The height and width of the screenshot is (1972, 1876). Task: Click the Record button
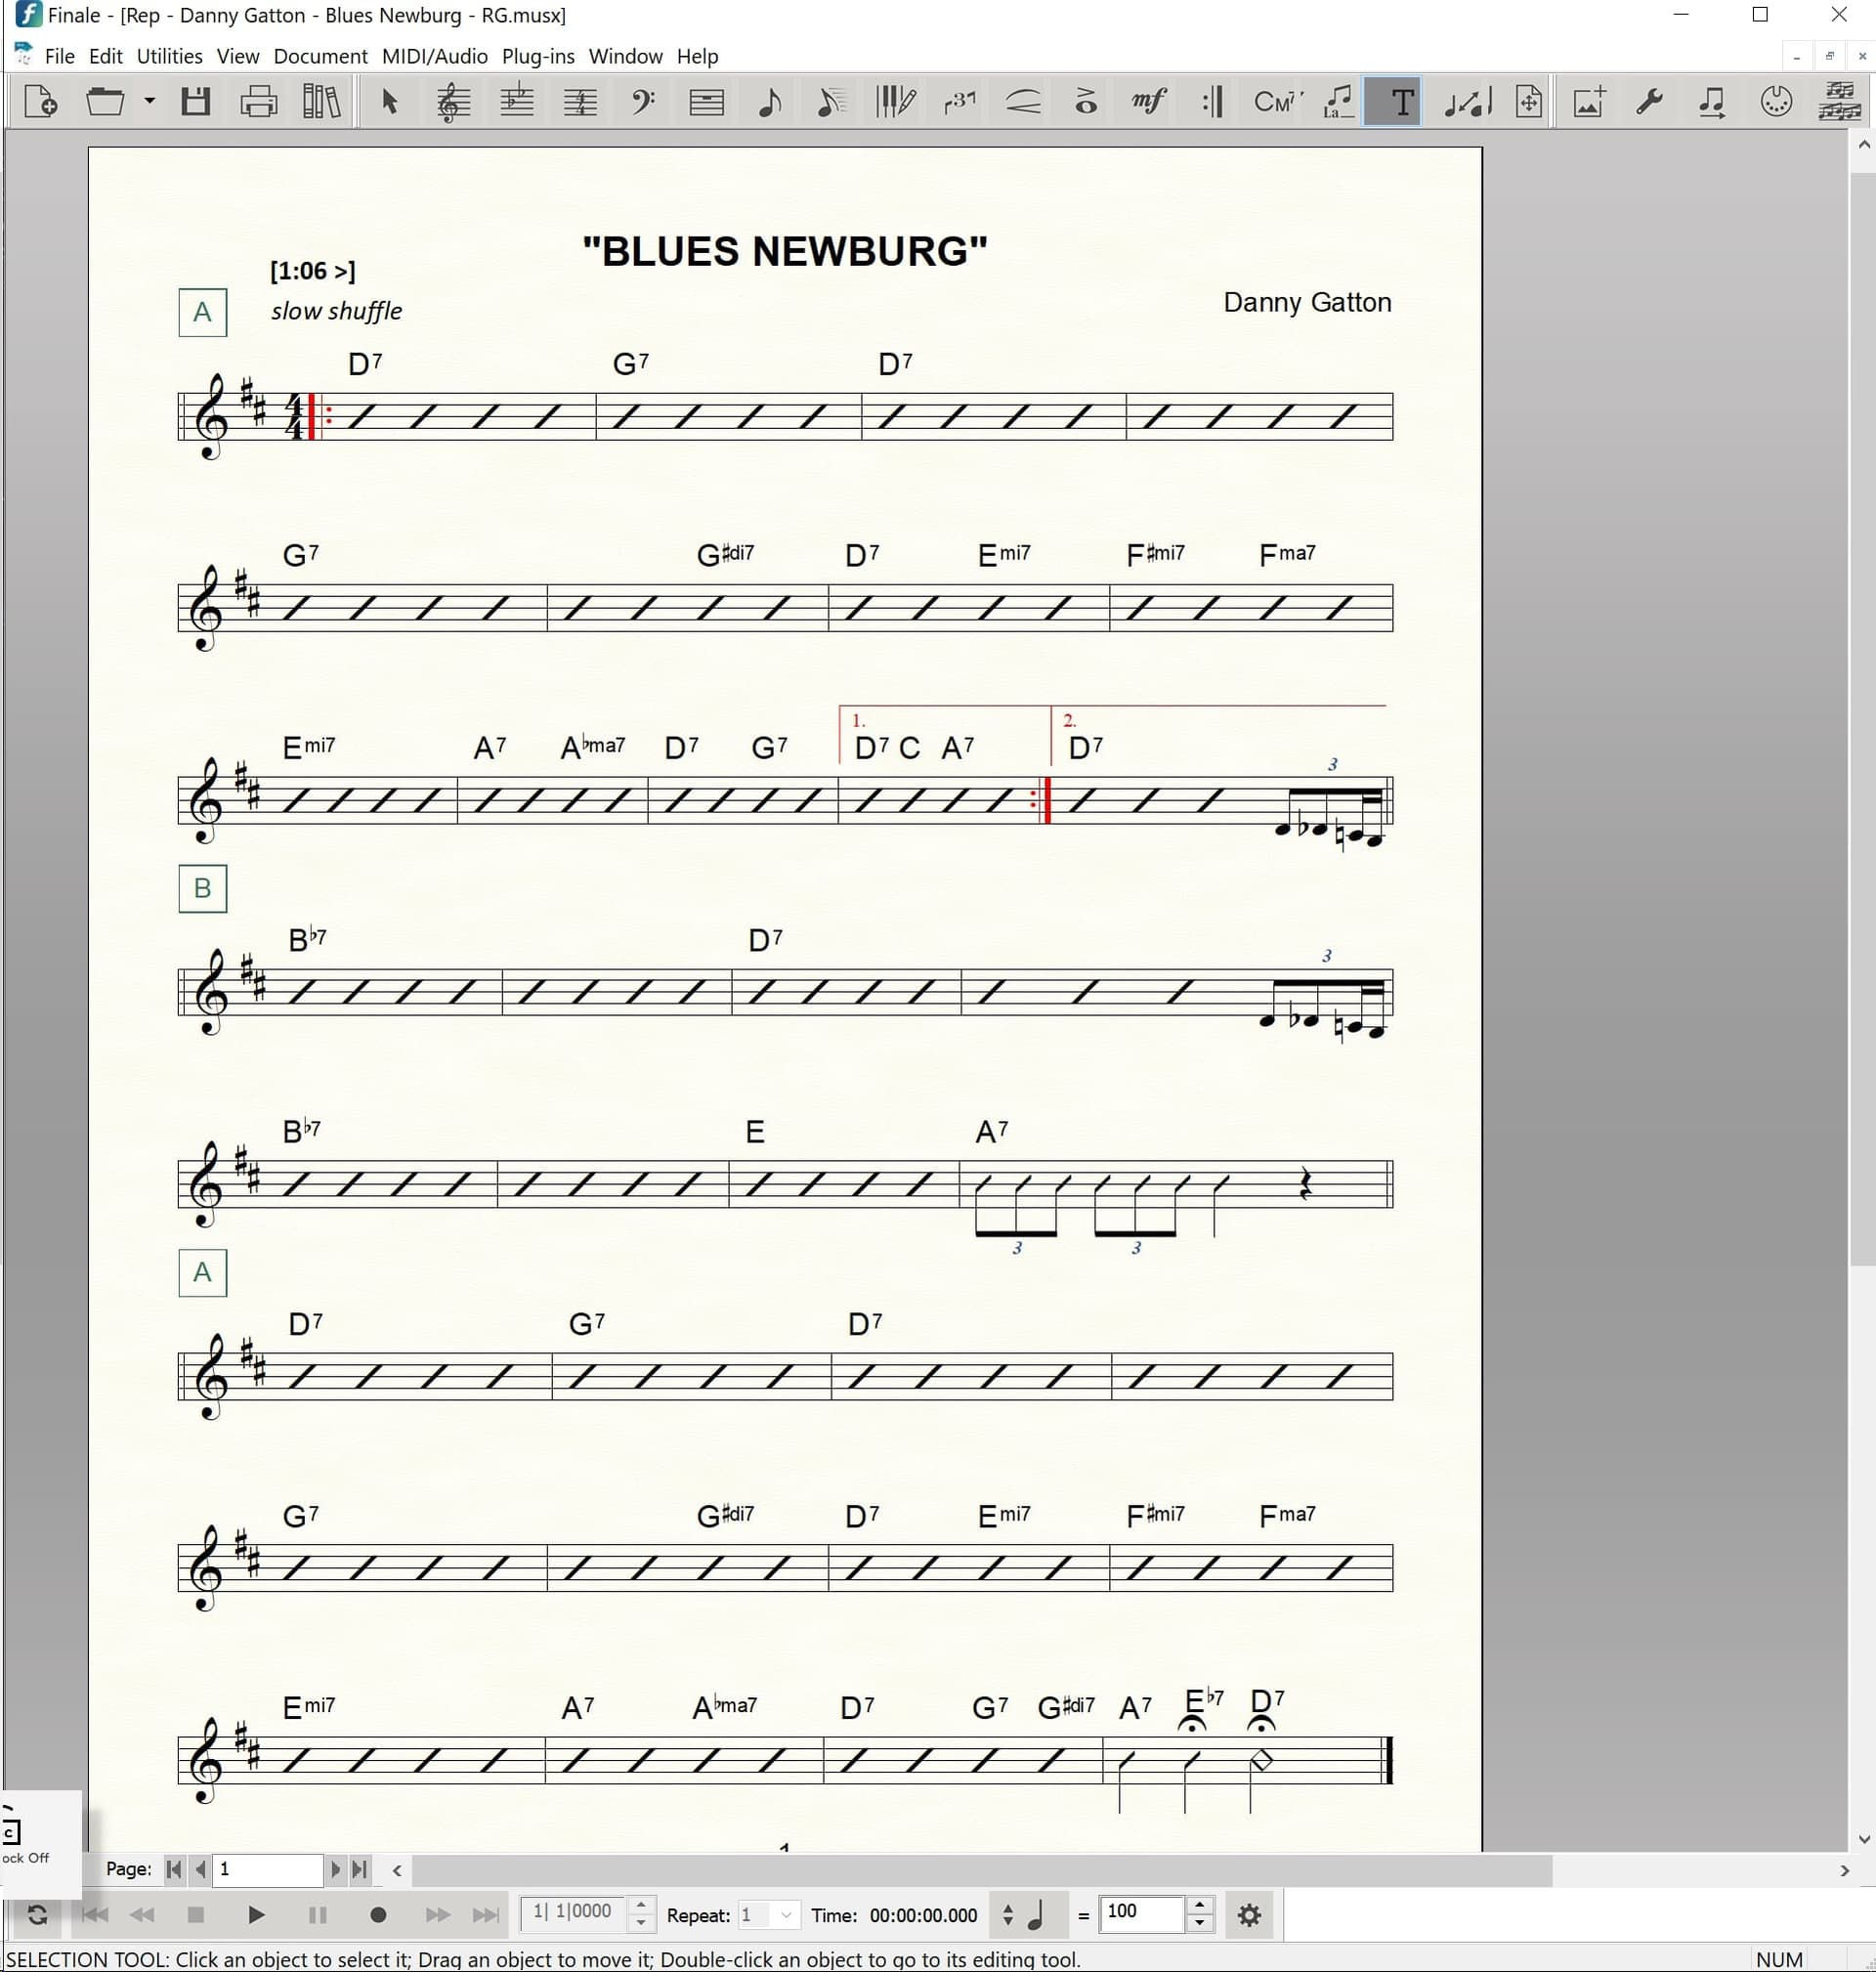pyautogui.click(x=378, y=1915)
